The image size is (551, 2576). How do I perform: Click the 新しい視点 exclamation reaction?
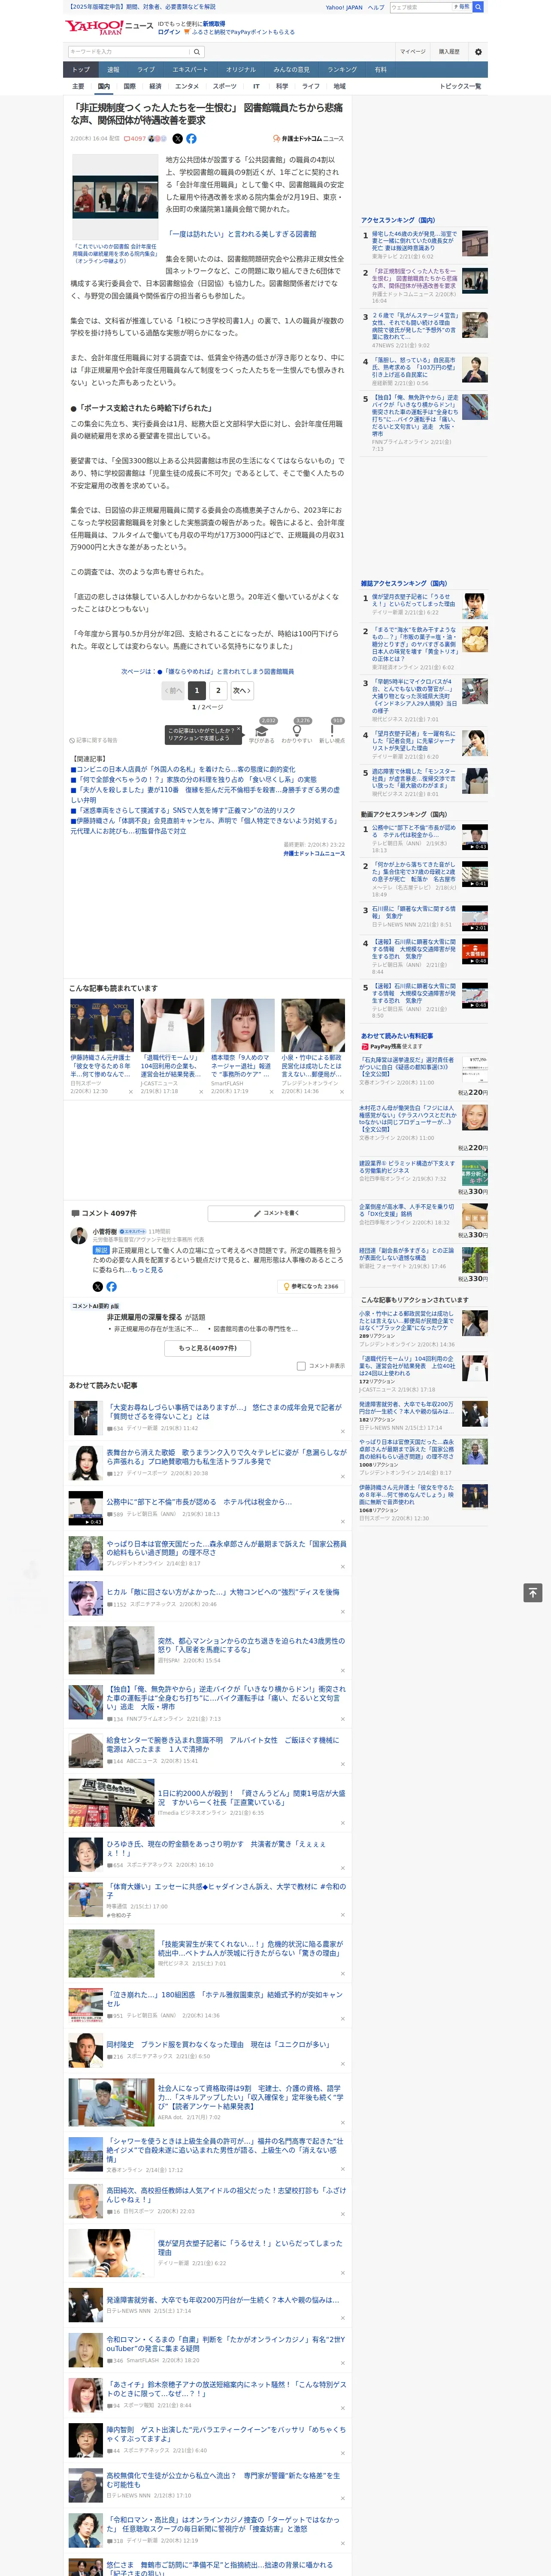coord(332,732)
